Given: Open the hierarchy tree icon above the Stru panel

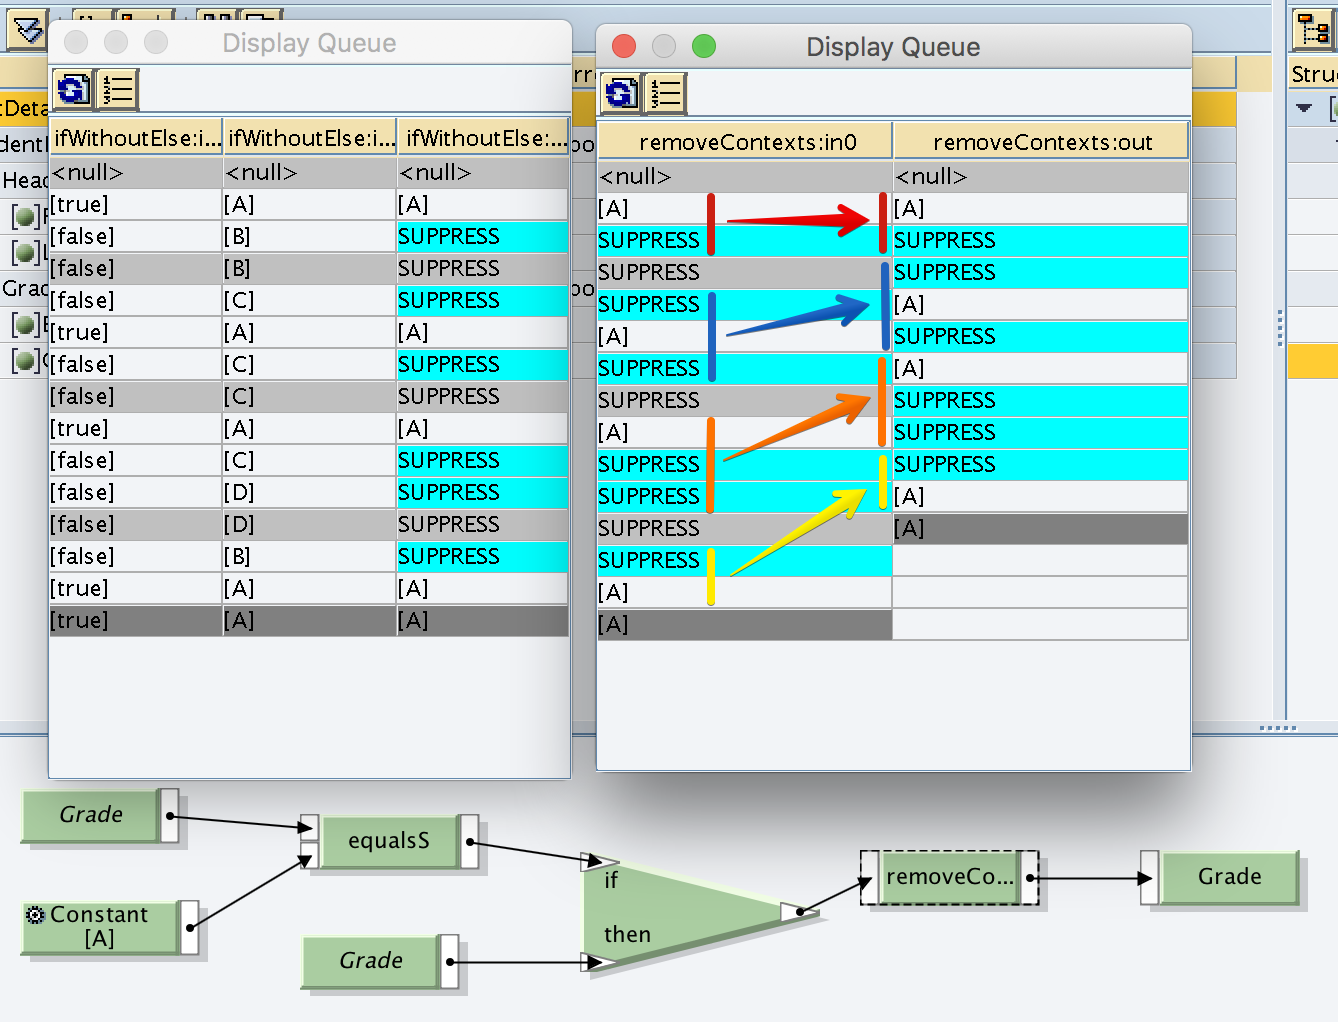Looking at the screenshot, I should click(x=1314, y=29).
